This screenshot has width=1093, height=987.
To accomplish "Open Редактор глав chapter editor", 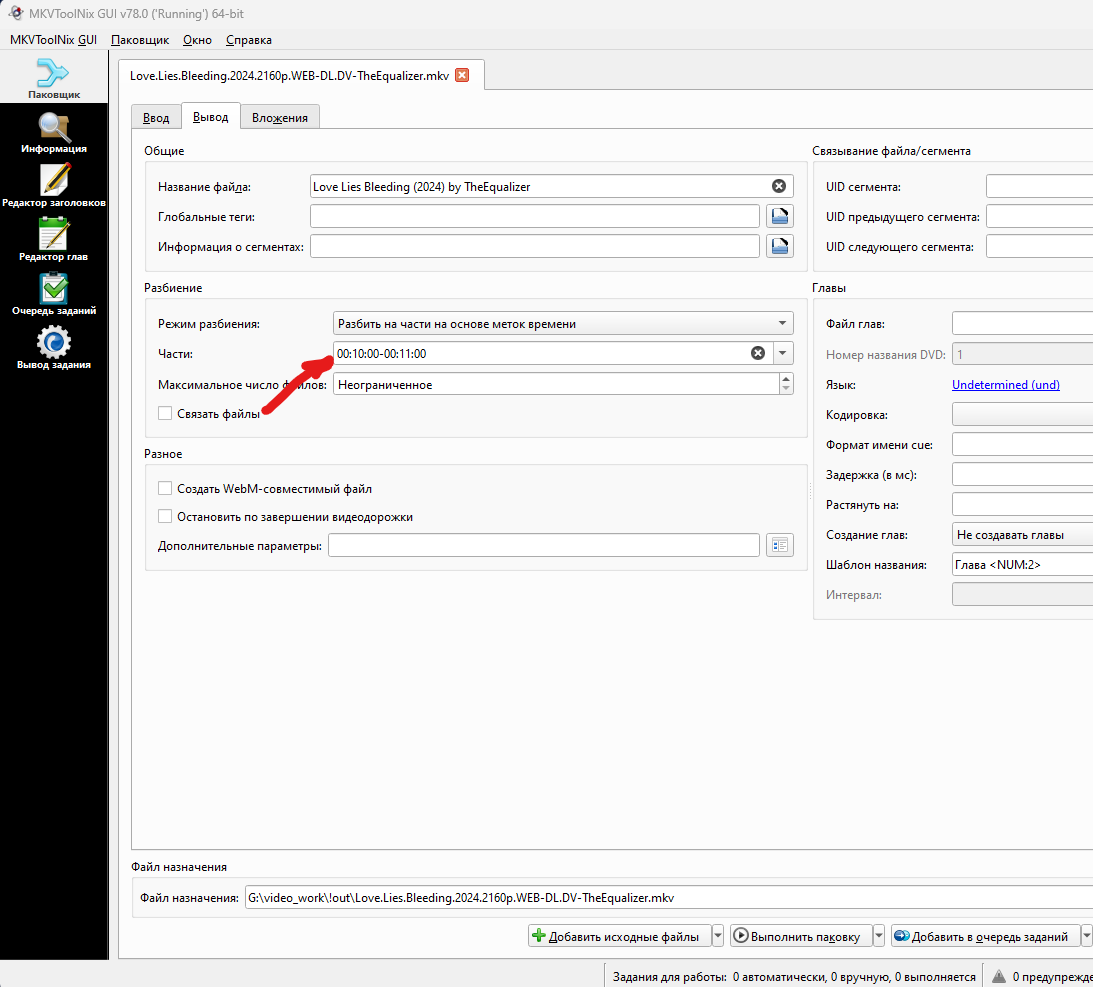I will 53,241.
